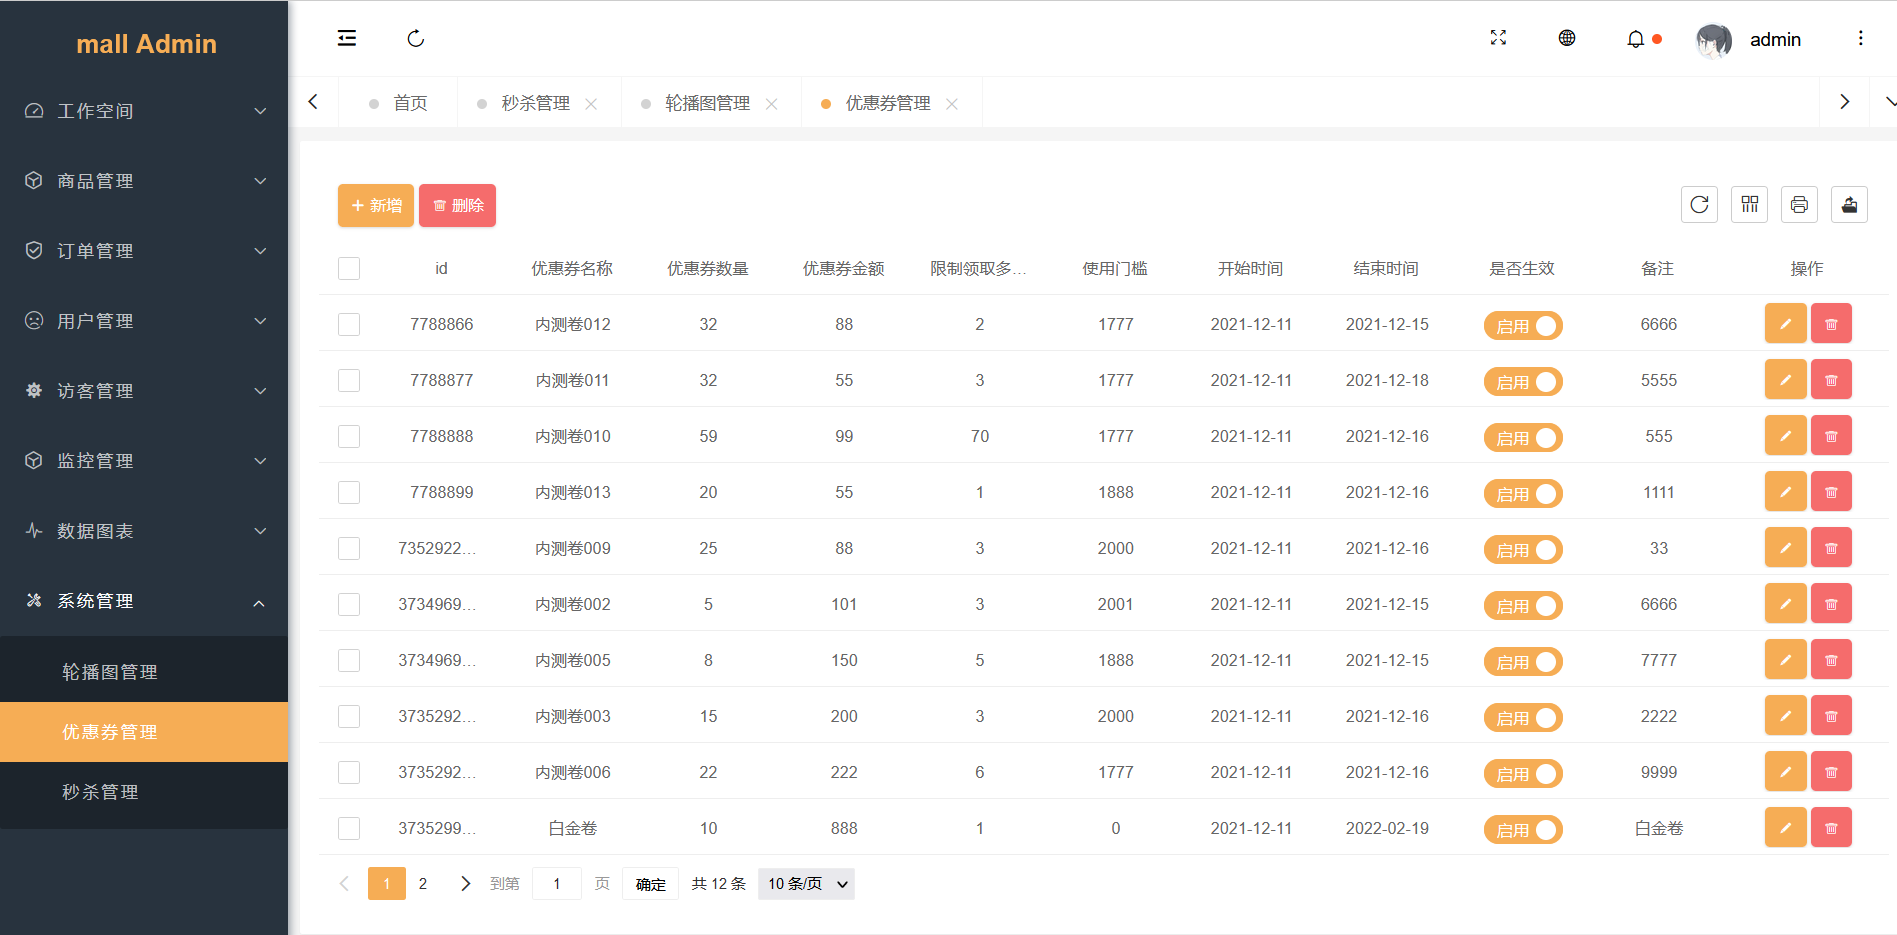Open notifications bell icon
Image resolution: width=1897 pixels, height=935 pixels.
[x=1636, y=39]
